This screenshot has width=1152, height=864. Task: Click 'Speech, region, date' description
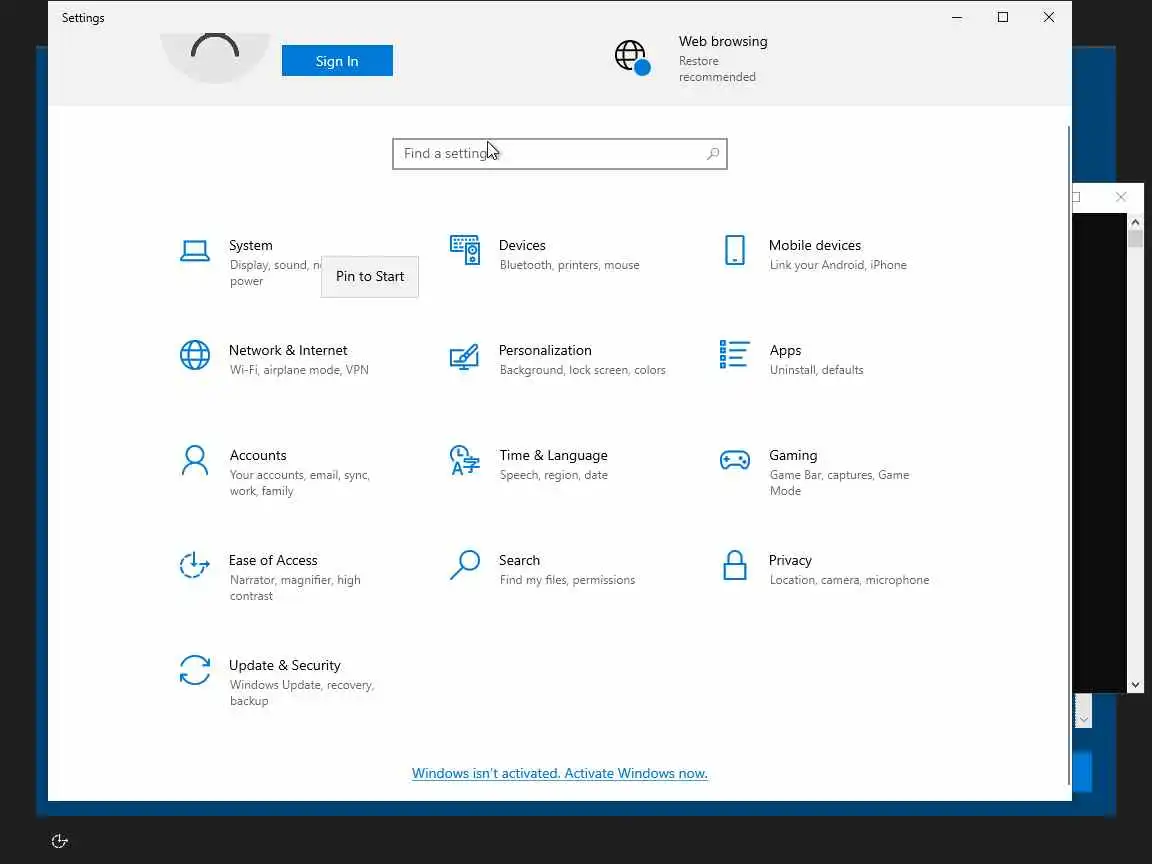tap(554, 475)
